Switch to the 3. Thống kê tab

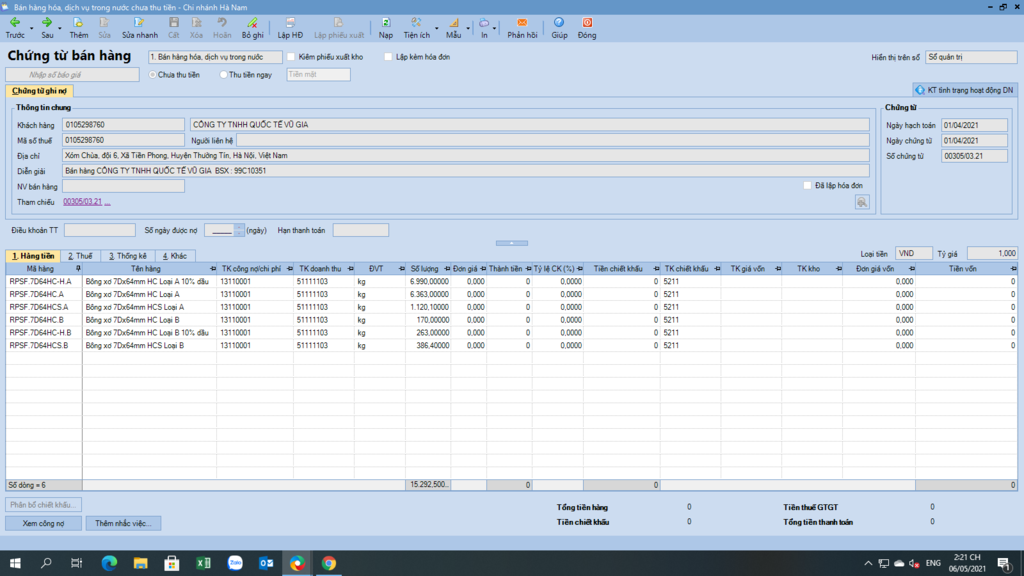[127, 256]
